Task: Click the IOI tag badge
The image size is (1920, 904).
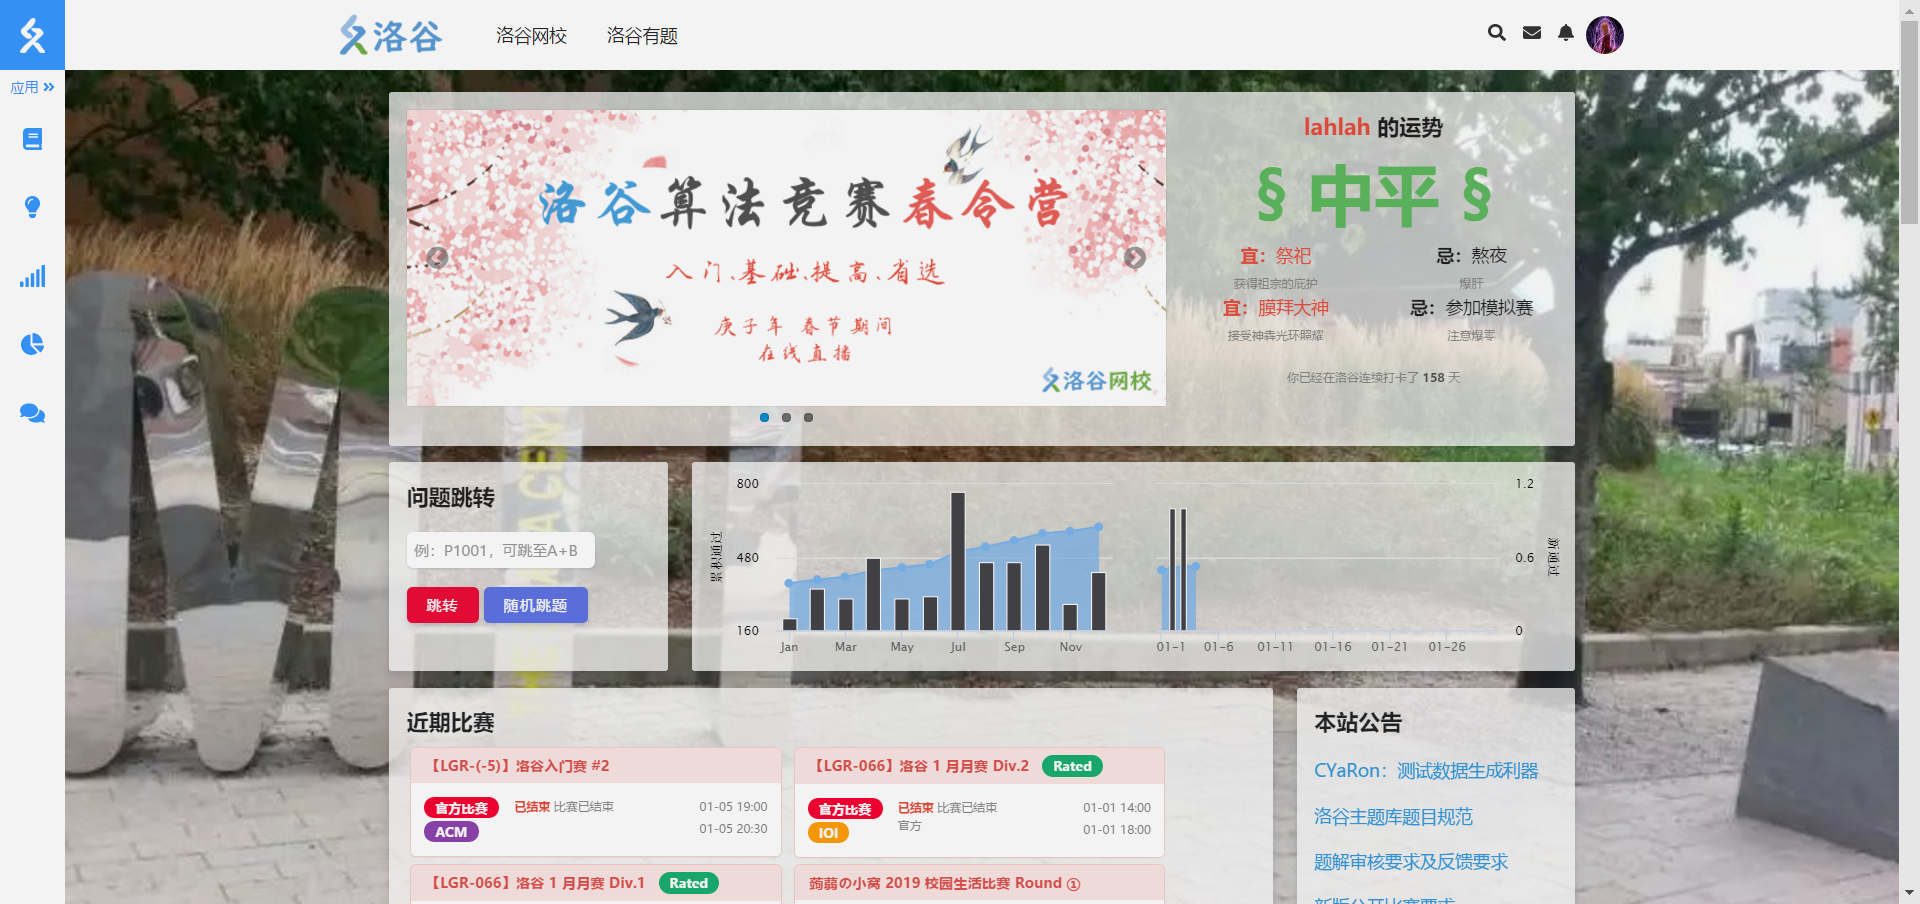Action: pos(828,833)
